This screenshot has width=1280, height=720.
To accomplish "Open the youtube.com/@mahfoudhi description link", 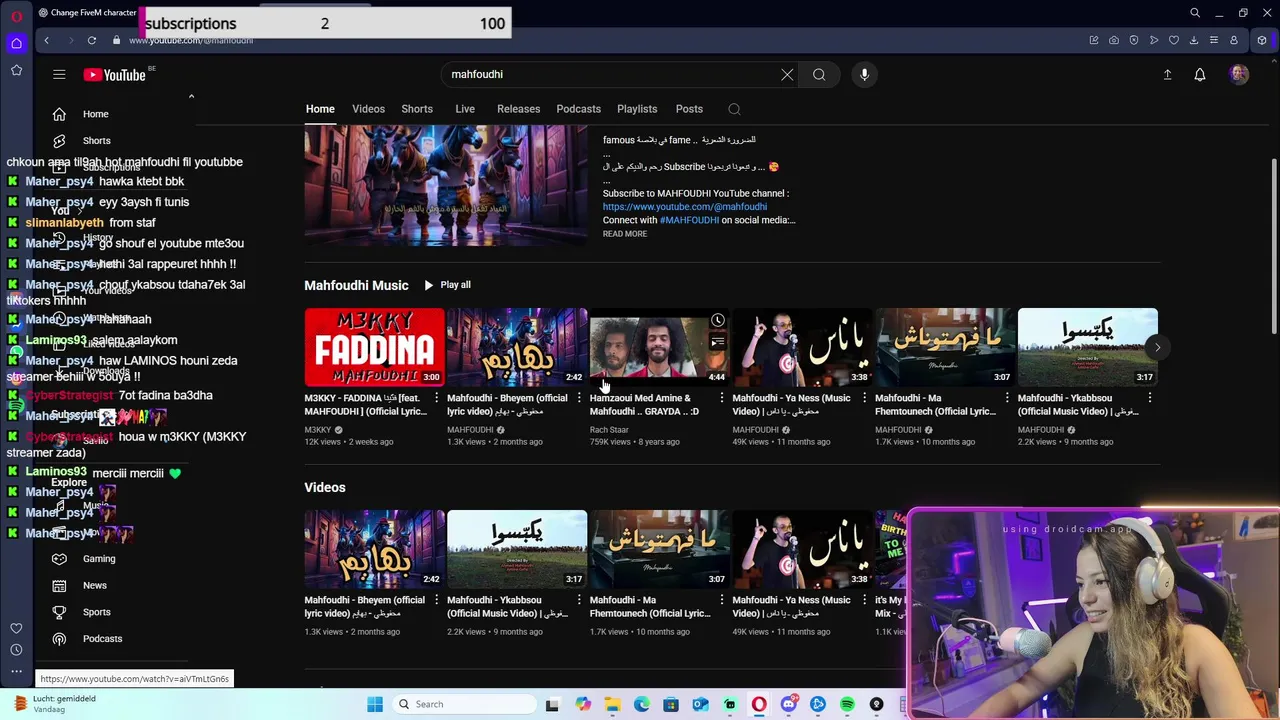I will (x=685, y=207).
